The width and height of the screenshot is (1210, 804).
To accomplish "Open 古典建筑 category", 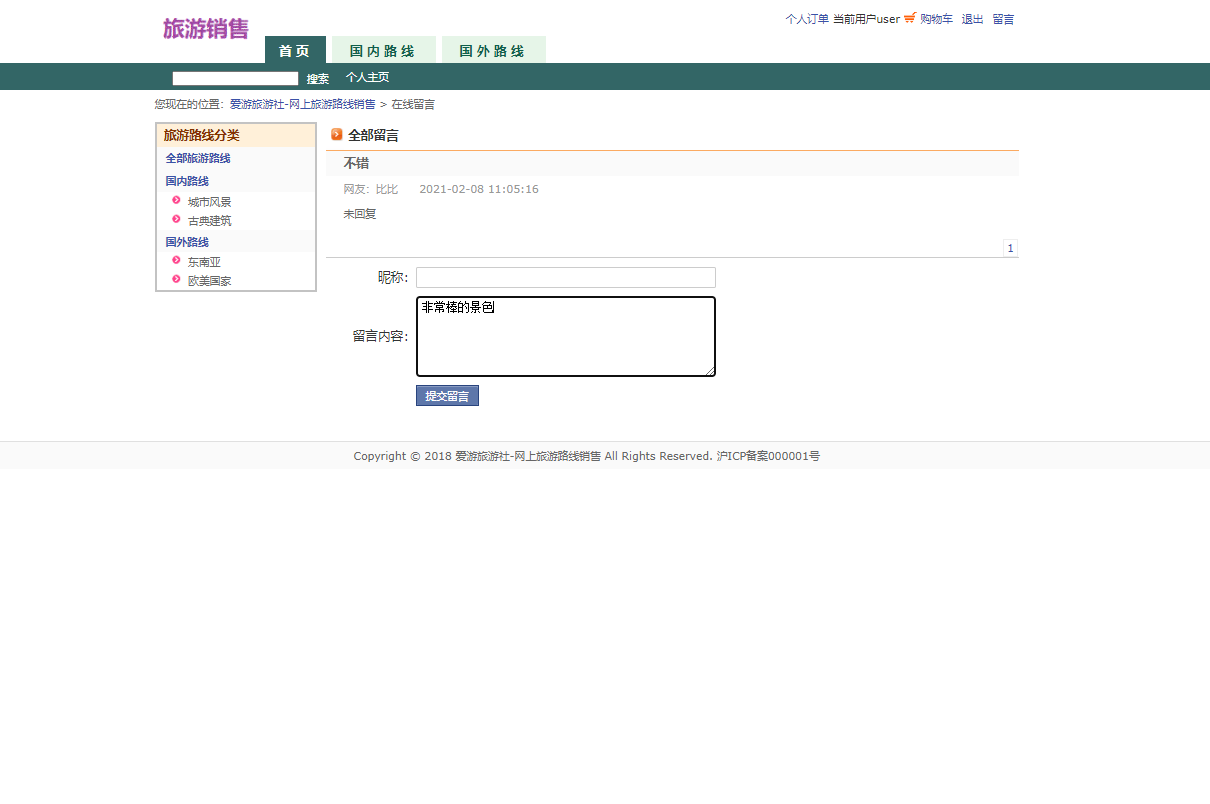I will [210, 221].
